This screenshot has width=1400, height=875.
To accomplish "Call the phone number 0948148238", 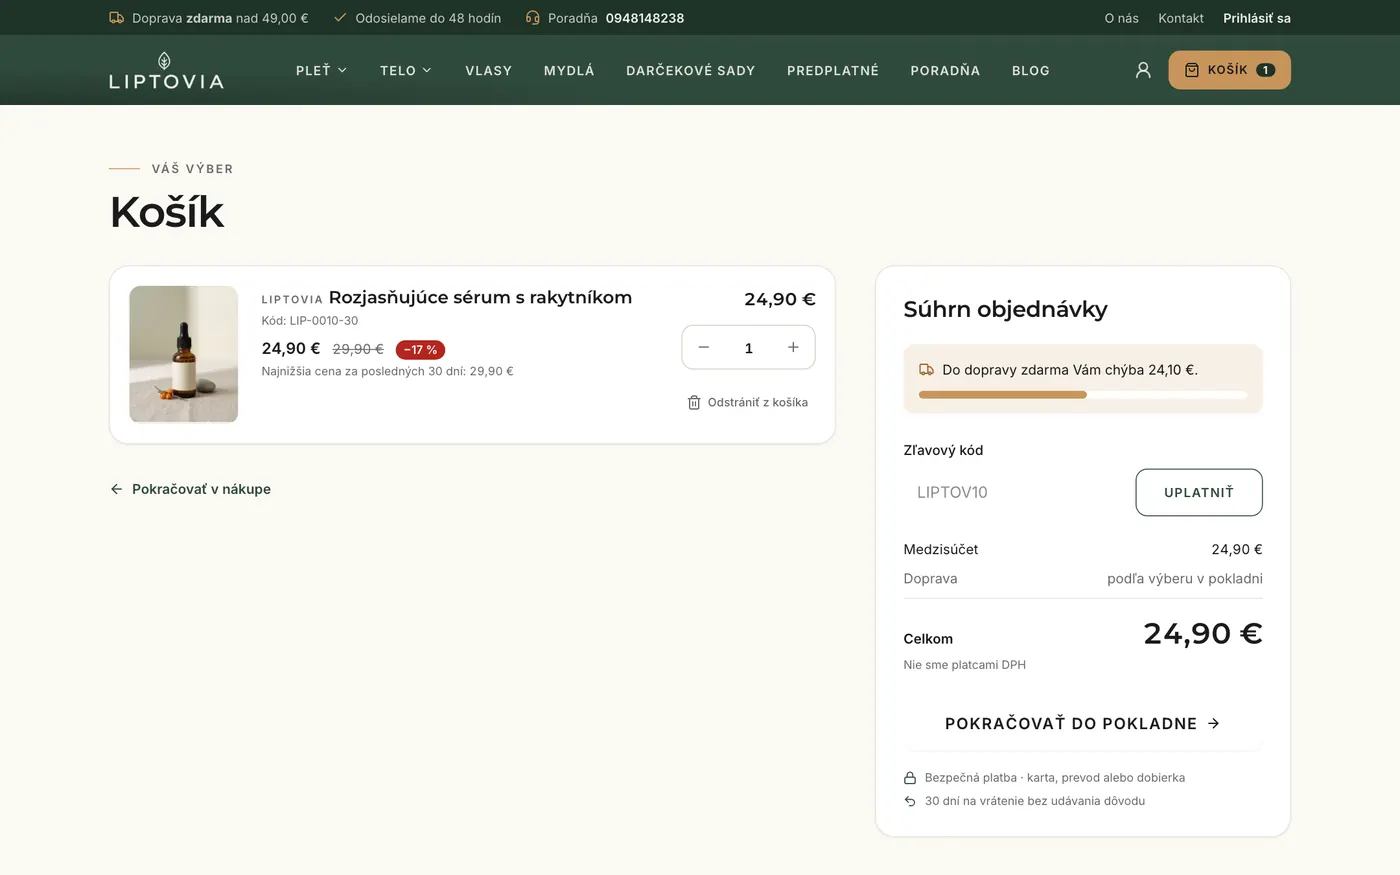I will [x=645, y=18].
